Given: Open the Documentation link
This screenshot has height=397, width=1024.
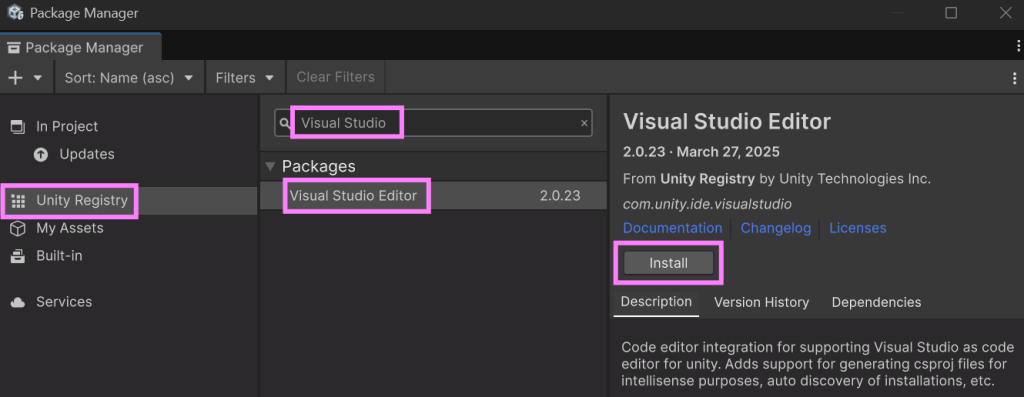Looking at the screenshot, I should (x=673, y=229).
